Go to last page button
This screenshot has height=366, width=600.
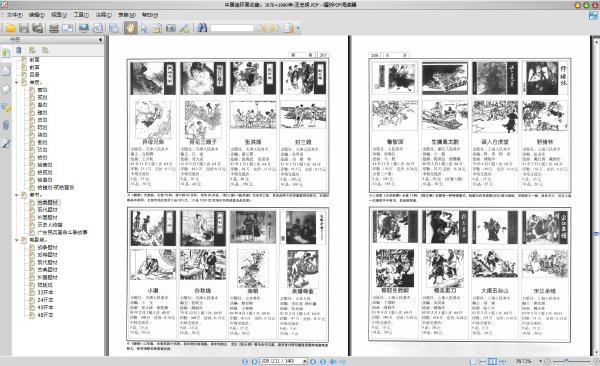[x=323, y=361]
